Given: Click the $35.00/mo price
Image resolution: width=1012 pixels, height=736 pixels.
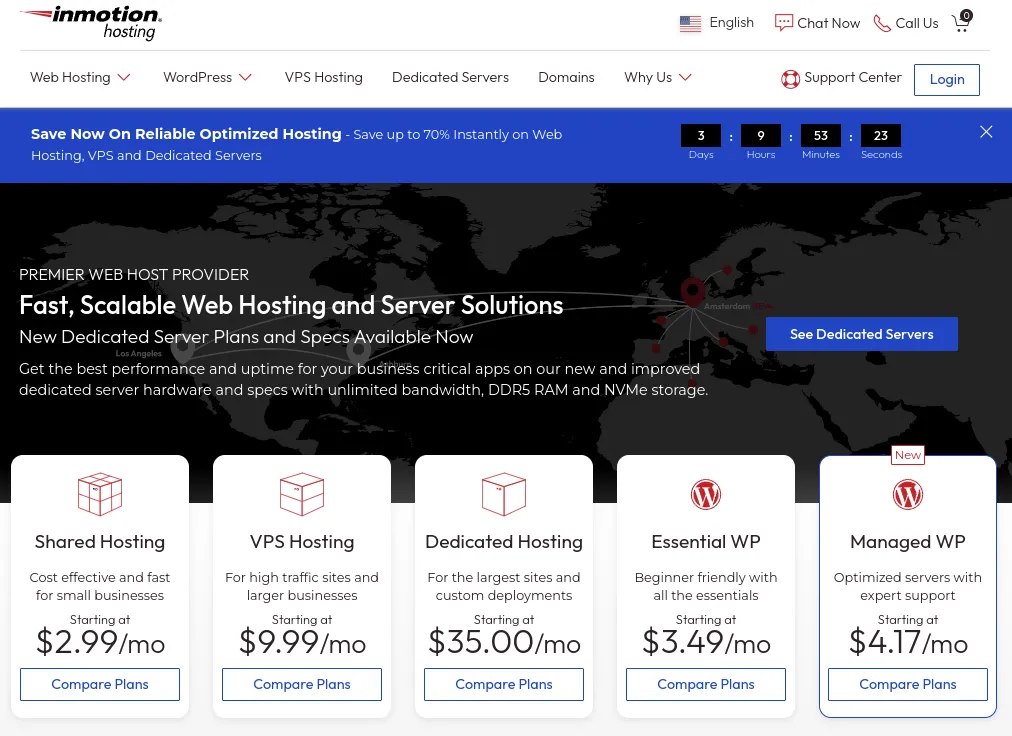Looking at the screenshot, I should [504, 642].
